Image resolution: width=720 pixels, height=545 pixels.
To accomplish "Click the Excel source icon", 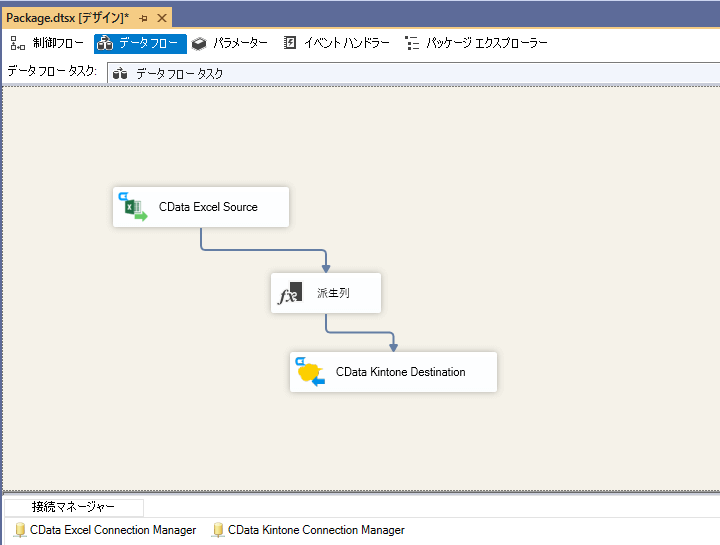I will pyautogui.click(x=133, y=207).
